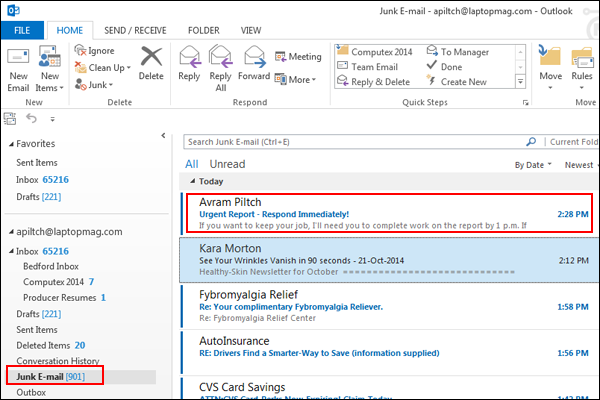
Task: Open the More respond options dropdown
Action: click(295, 80)
